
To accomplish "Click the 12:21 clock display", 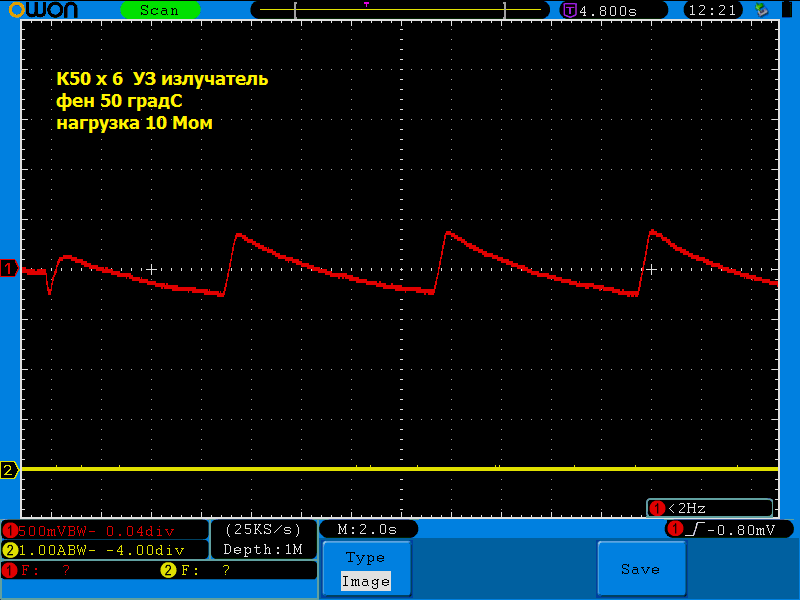I will [713, 10].
